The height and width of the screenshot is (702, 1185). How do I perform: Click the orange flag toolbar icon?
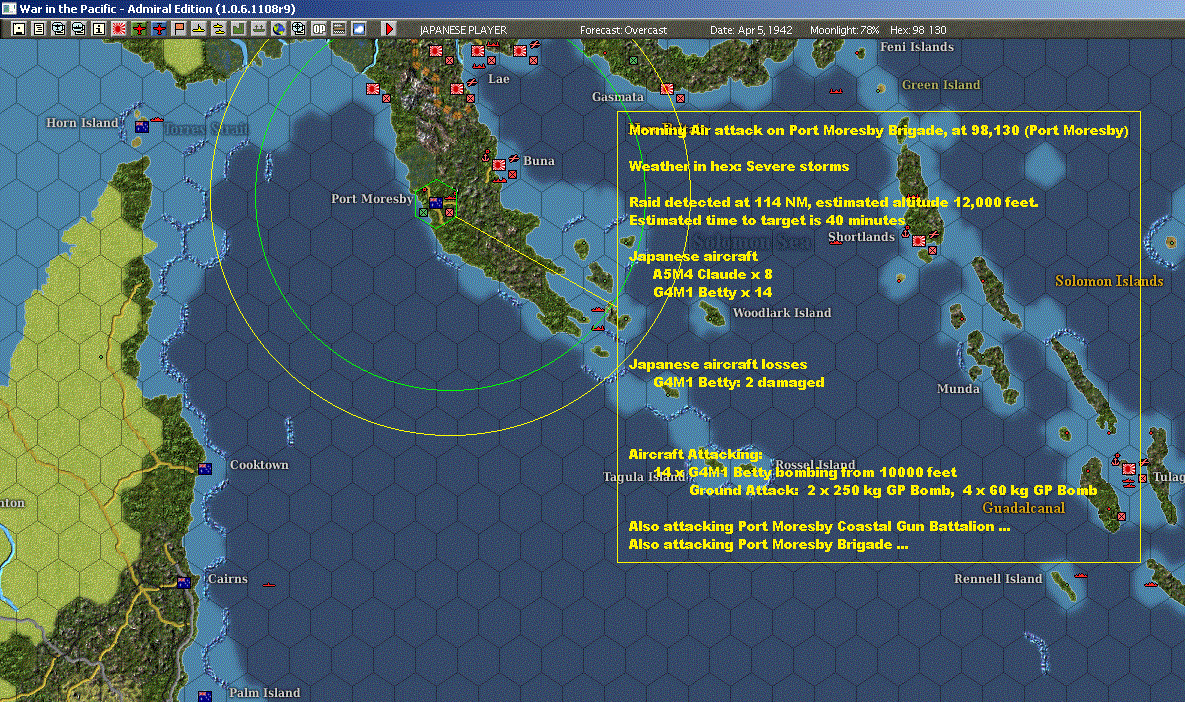pos(179,29)
